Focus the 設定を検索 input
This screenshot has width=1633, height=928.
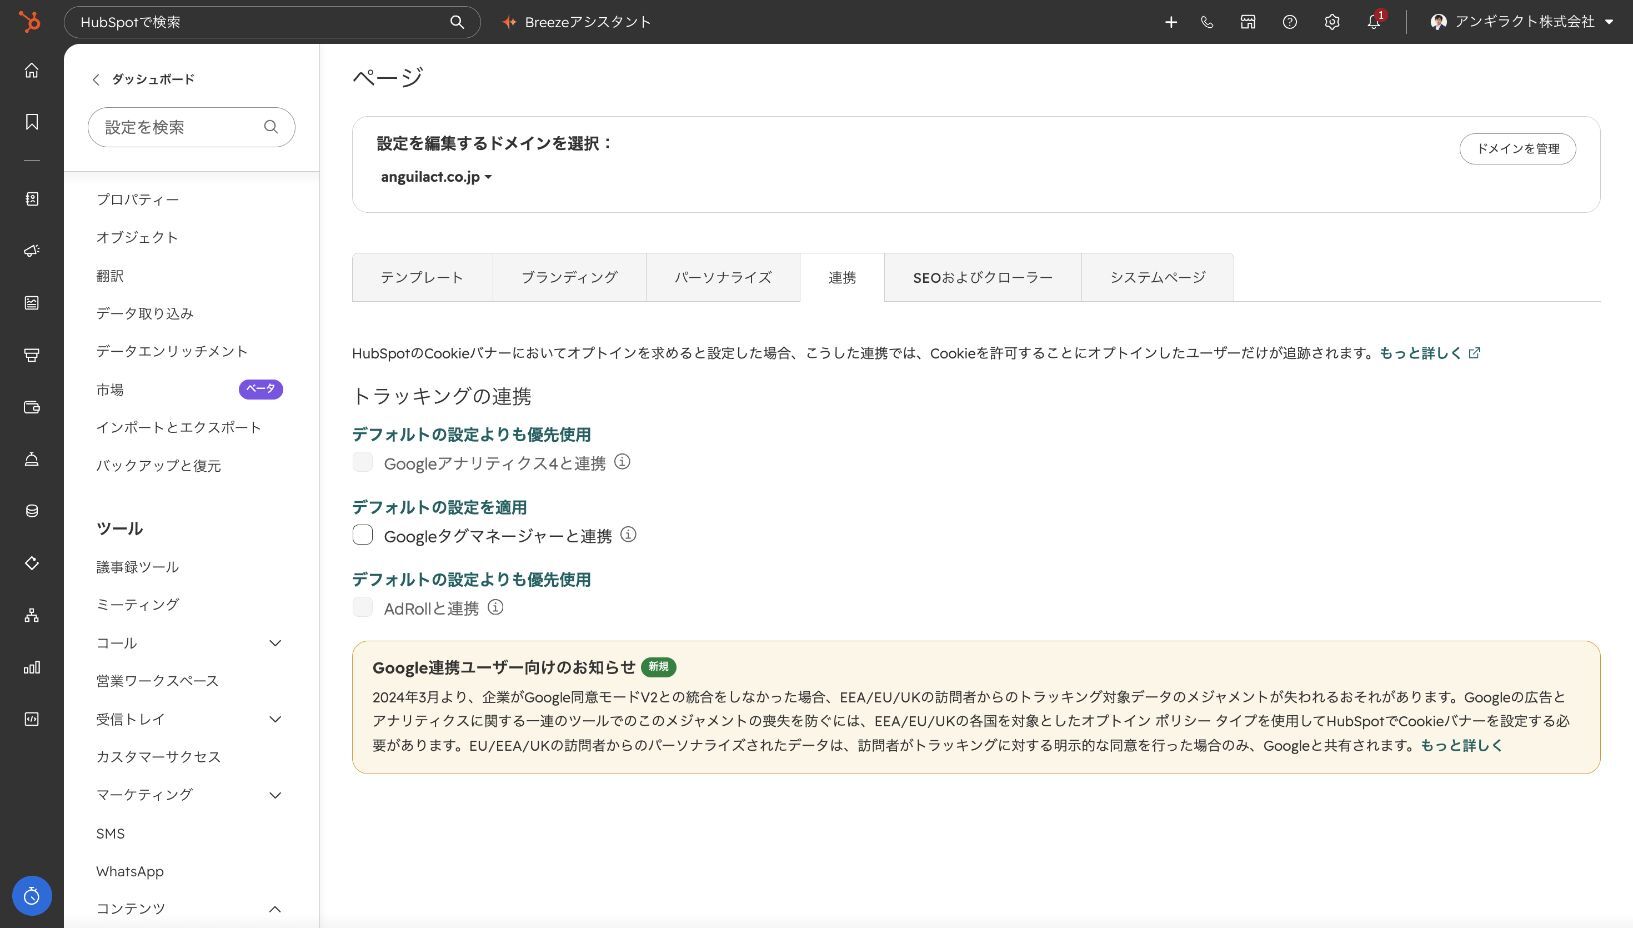tap(191, 127)
